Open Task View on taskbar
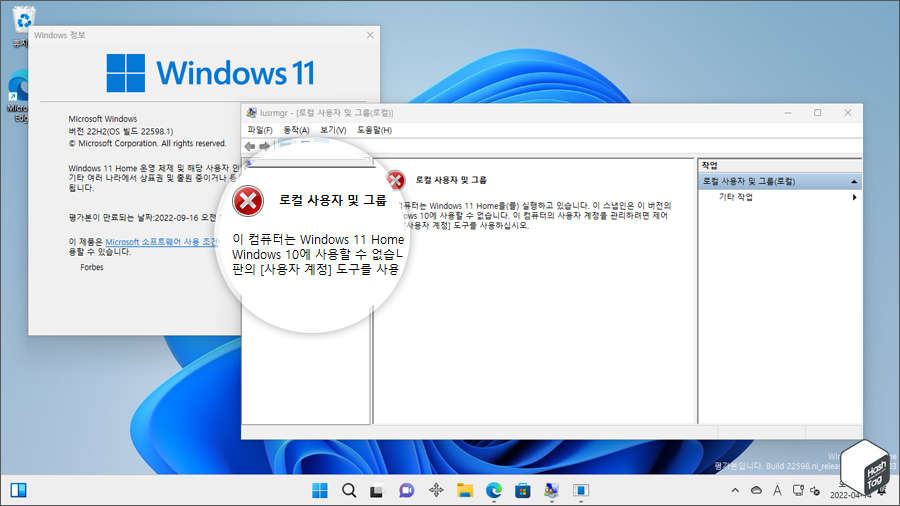 click(377, 491)
